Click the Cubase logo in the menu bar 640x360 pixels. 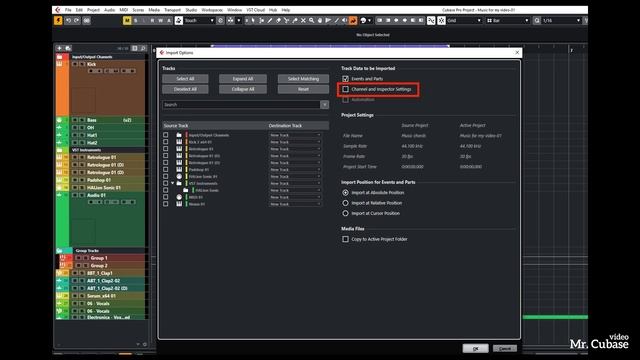pos(58,10)
